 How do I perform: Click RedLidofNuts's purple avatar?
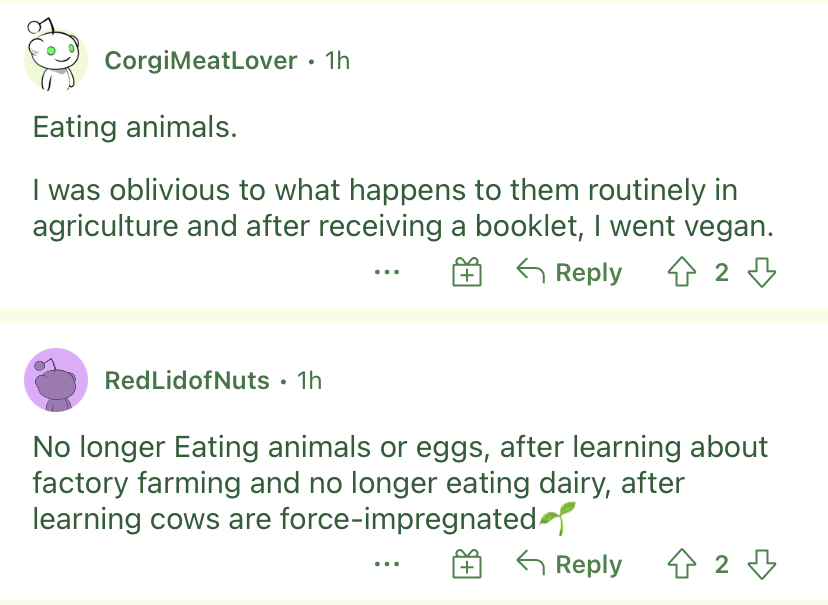click(x=55, y=380)
